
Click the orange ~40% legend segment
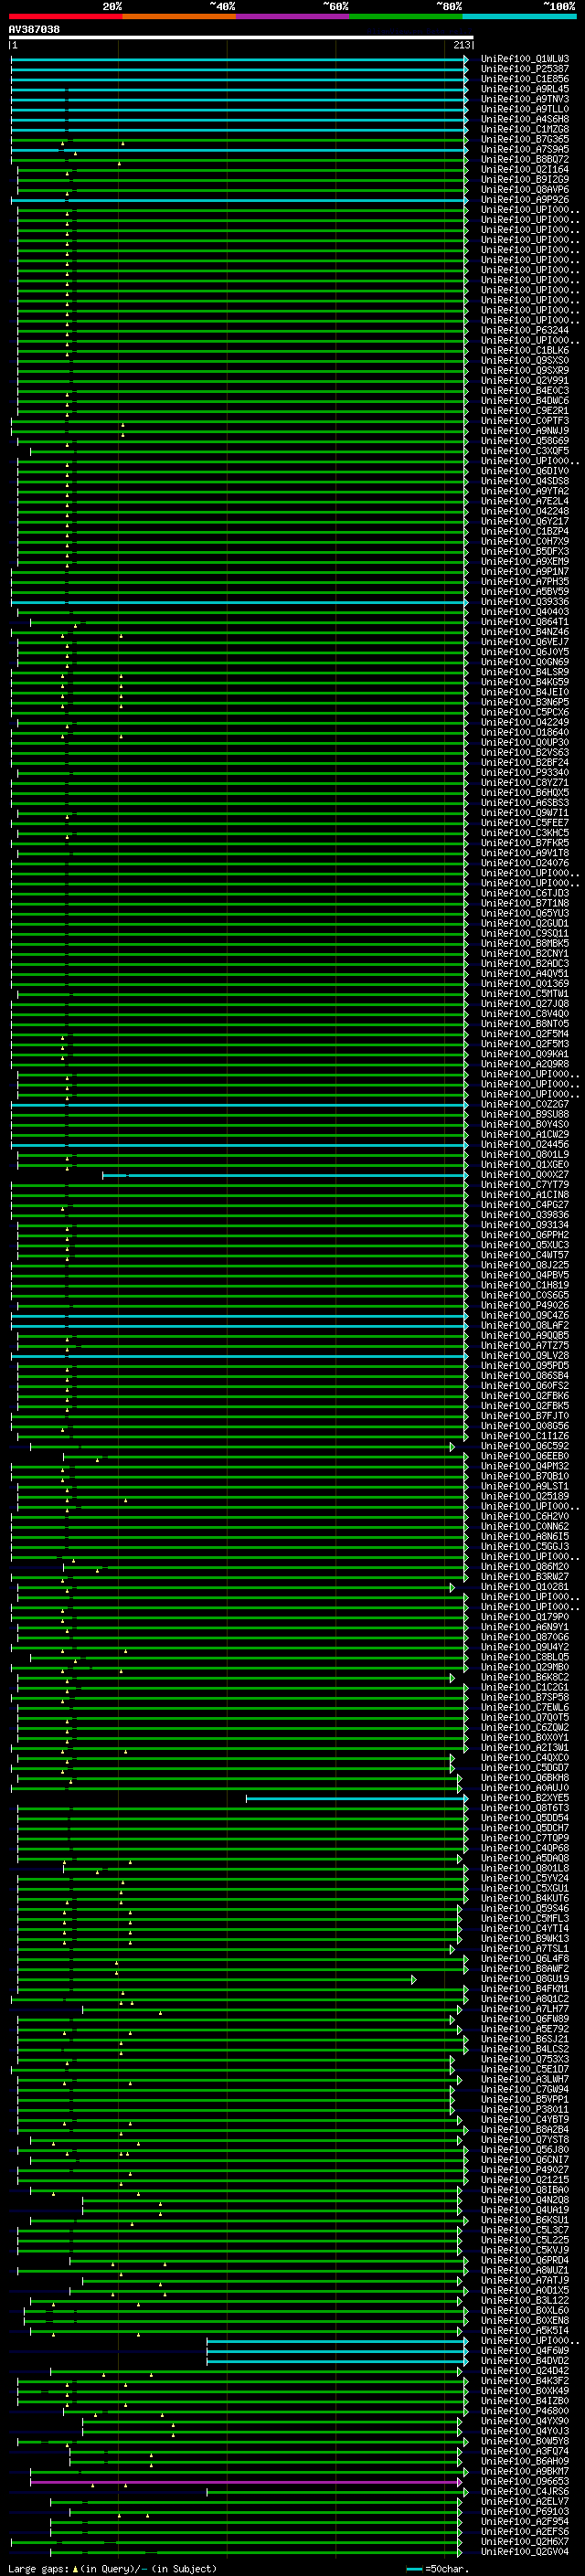tap(179, 16)
